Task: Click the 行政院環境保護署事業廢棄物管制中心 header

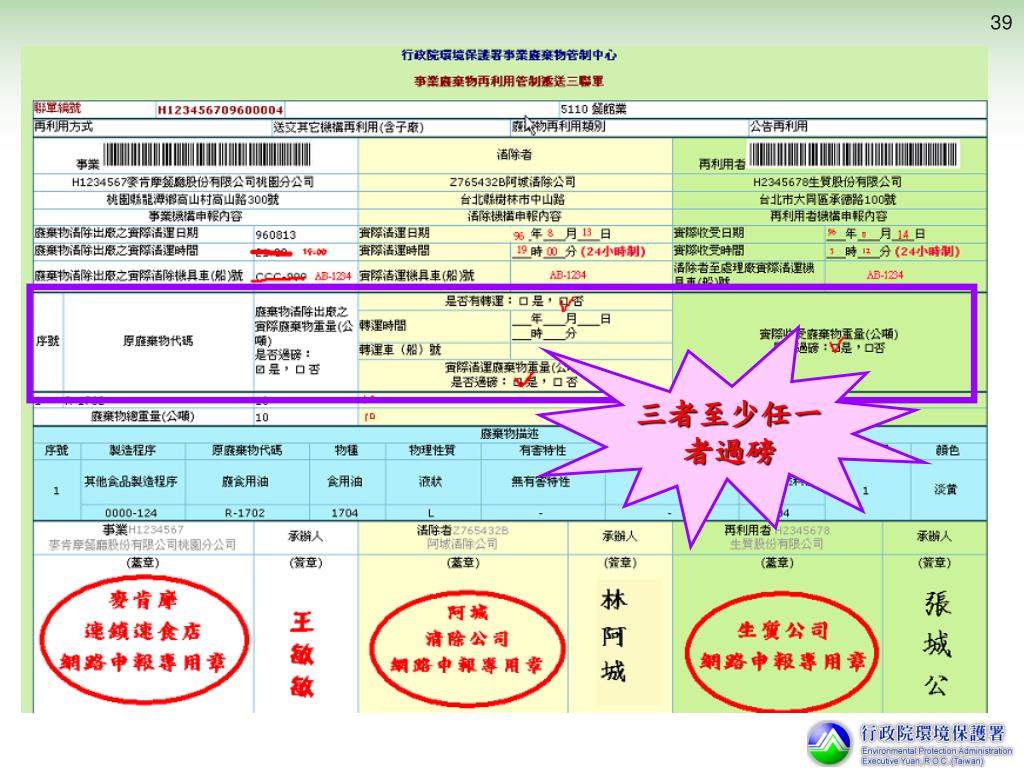Action: 509,56
